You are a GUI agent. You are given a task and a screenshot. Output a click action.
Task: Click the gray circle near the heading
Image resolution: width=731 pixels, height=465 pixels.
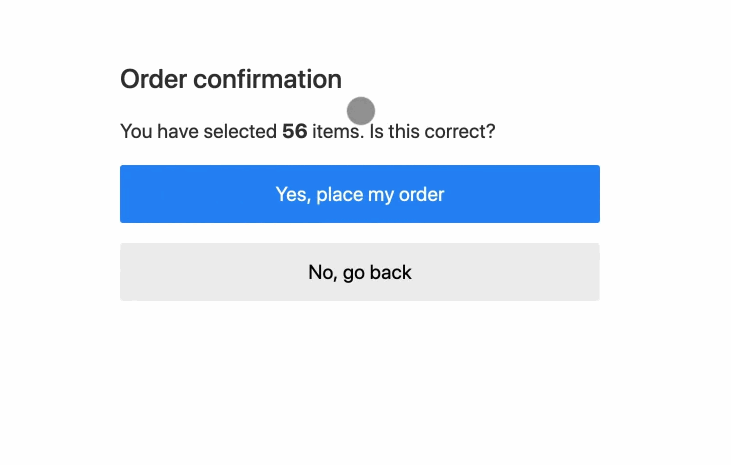click(x=361, y=110)
